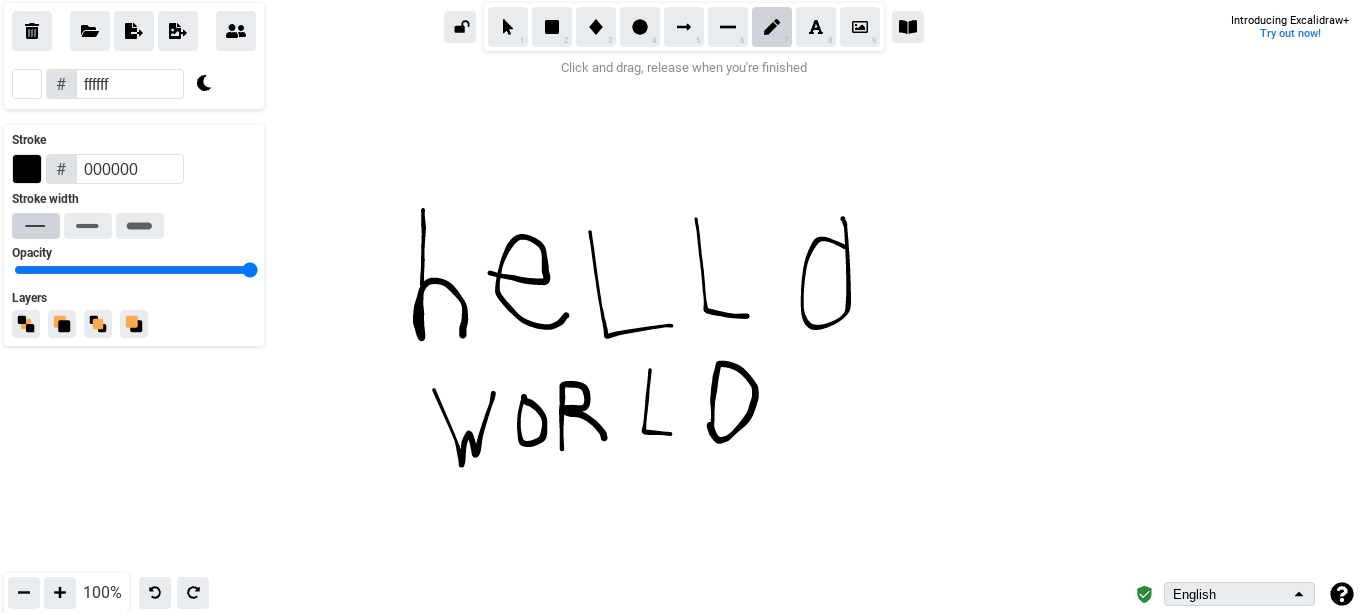The width and height of the screenshot is (1365, 613).
Task: Select the Arrow tool
Action: (683, 27)
